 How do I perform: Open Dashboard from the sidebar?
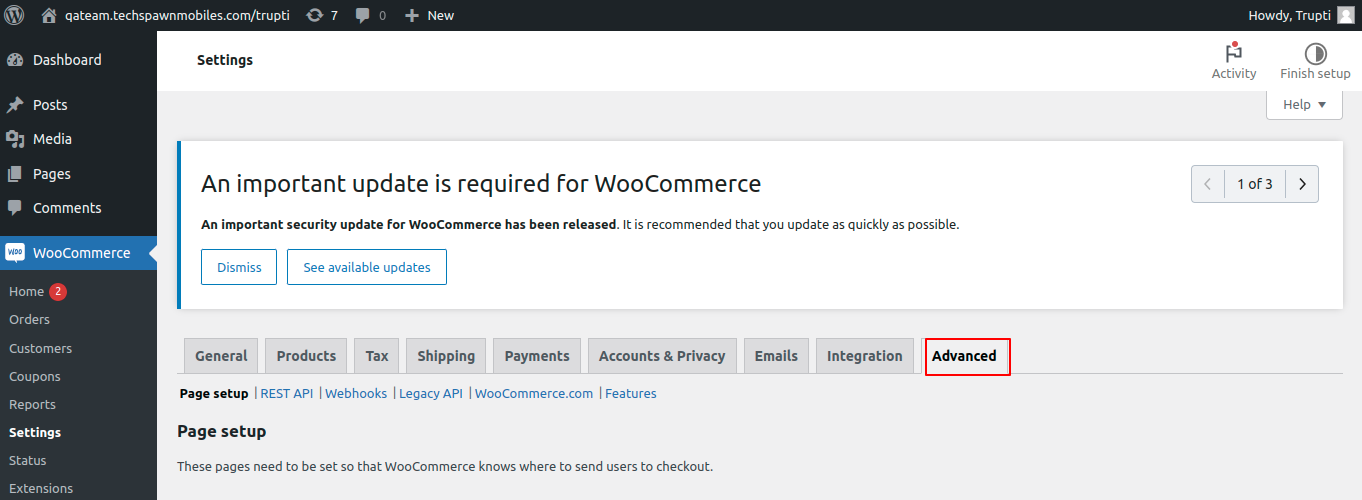point(66,60)
